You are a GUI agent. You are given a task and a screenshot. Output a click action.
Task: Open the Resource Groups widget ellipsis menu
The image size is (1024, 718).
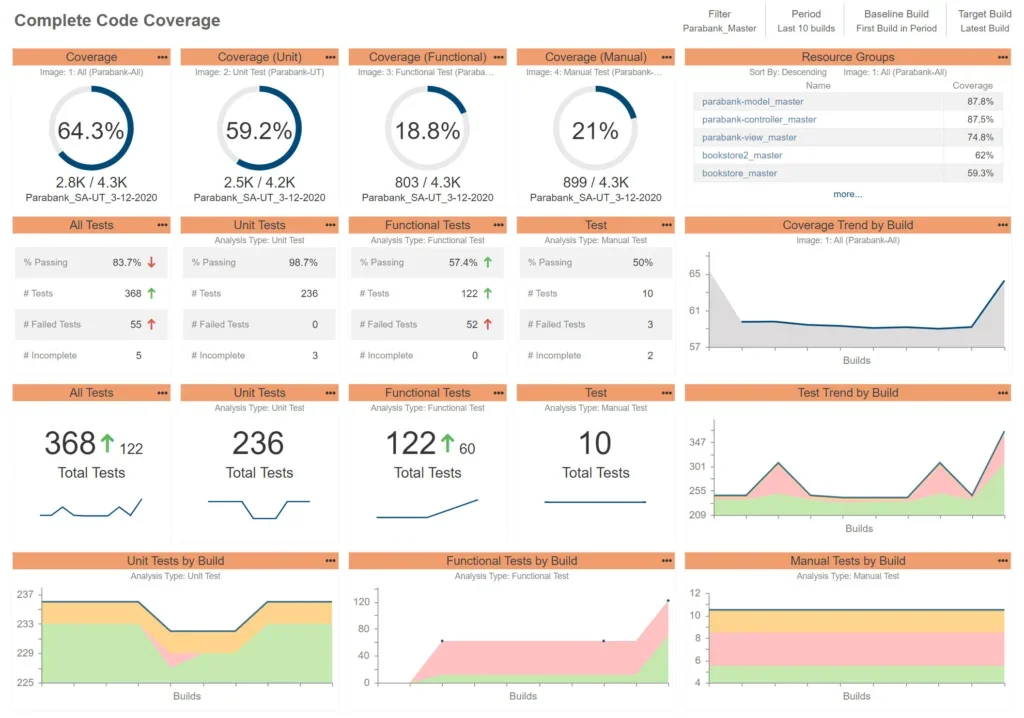tap(1002, 58)
